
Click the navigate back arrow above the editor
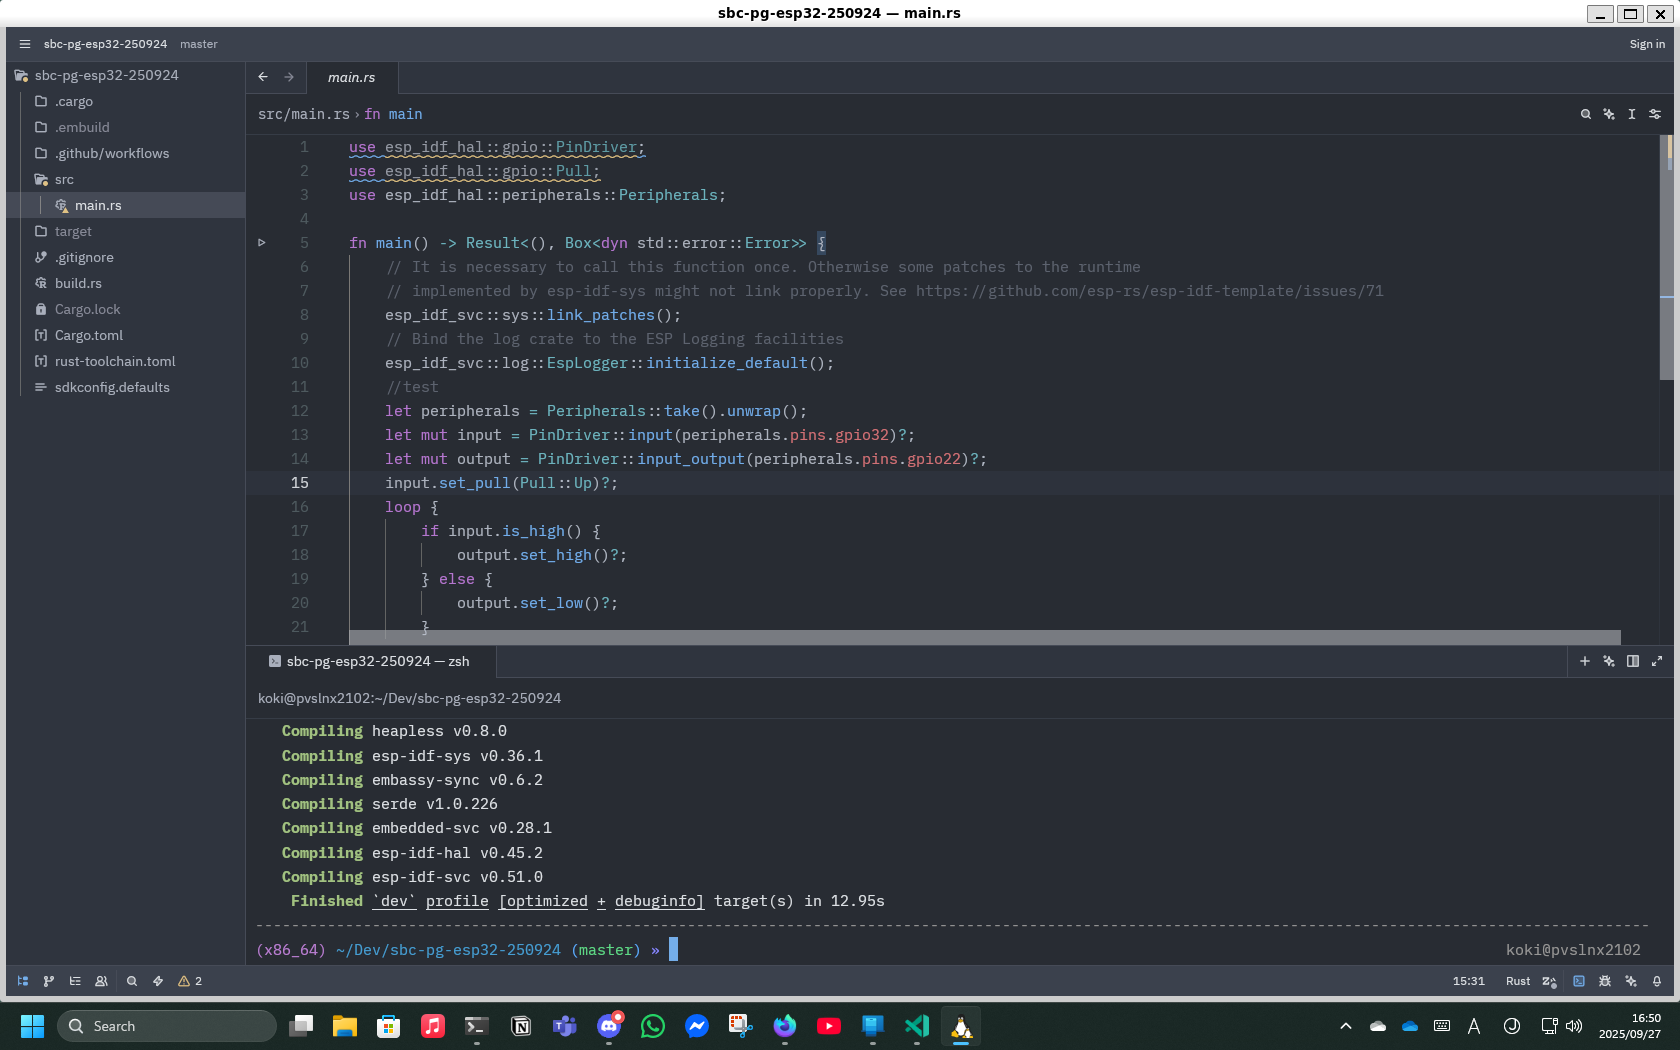click(x=262, y=77)
